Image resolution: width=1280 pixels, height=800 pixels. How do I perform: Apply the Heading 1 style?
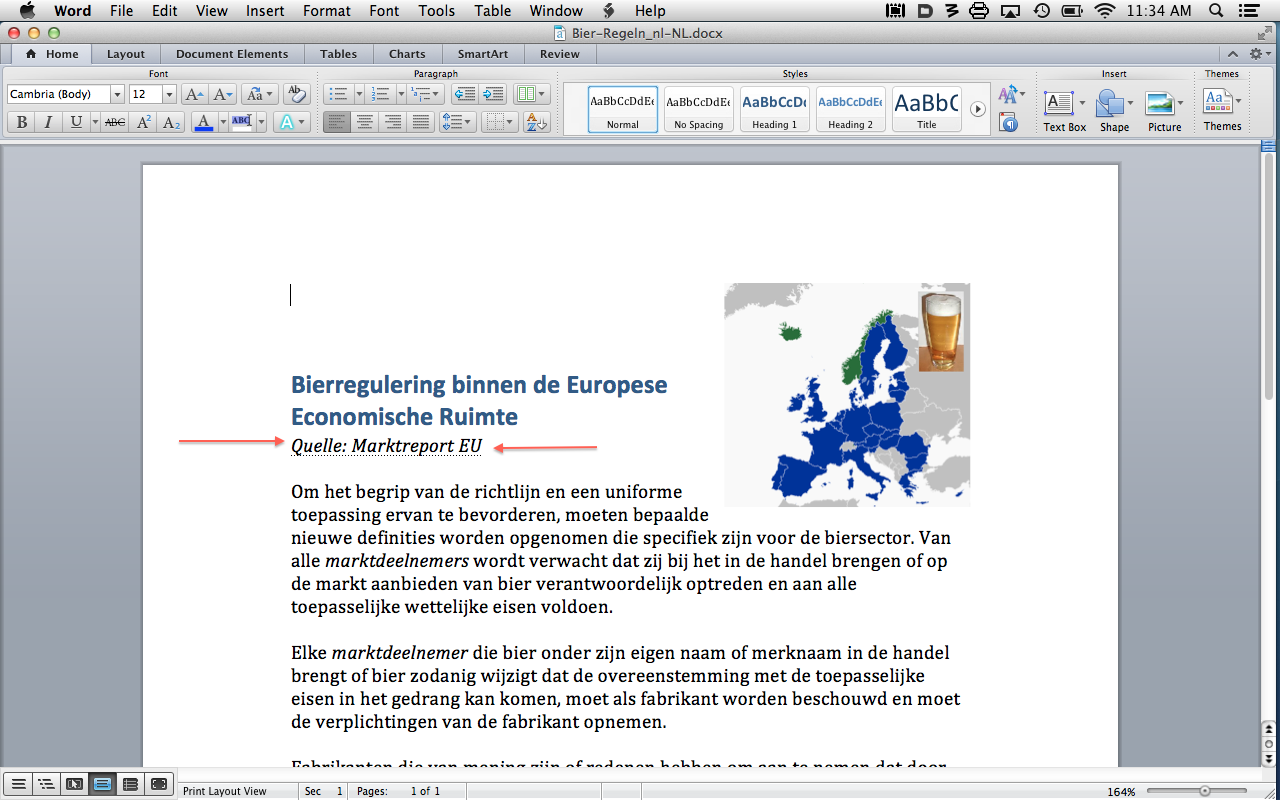click(775, 108)
